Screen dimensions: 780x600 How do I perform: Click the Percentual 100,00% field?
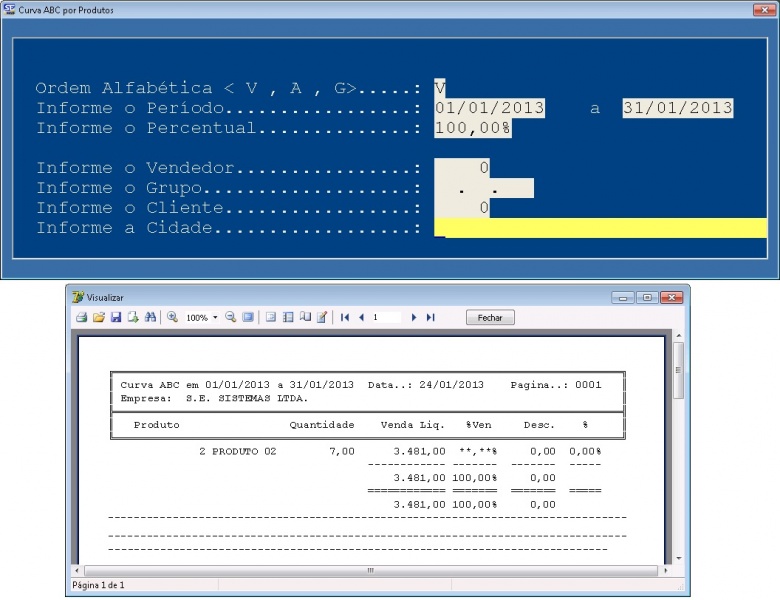click(x=473, y=128)
